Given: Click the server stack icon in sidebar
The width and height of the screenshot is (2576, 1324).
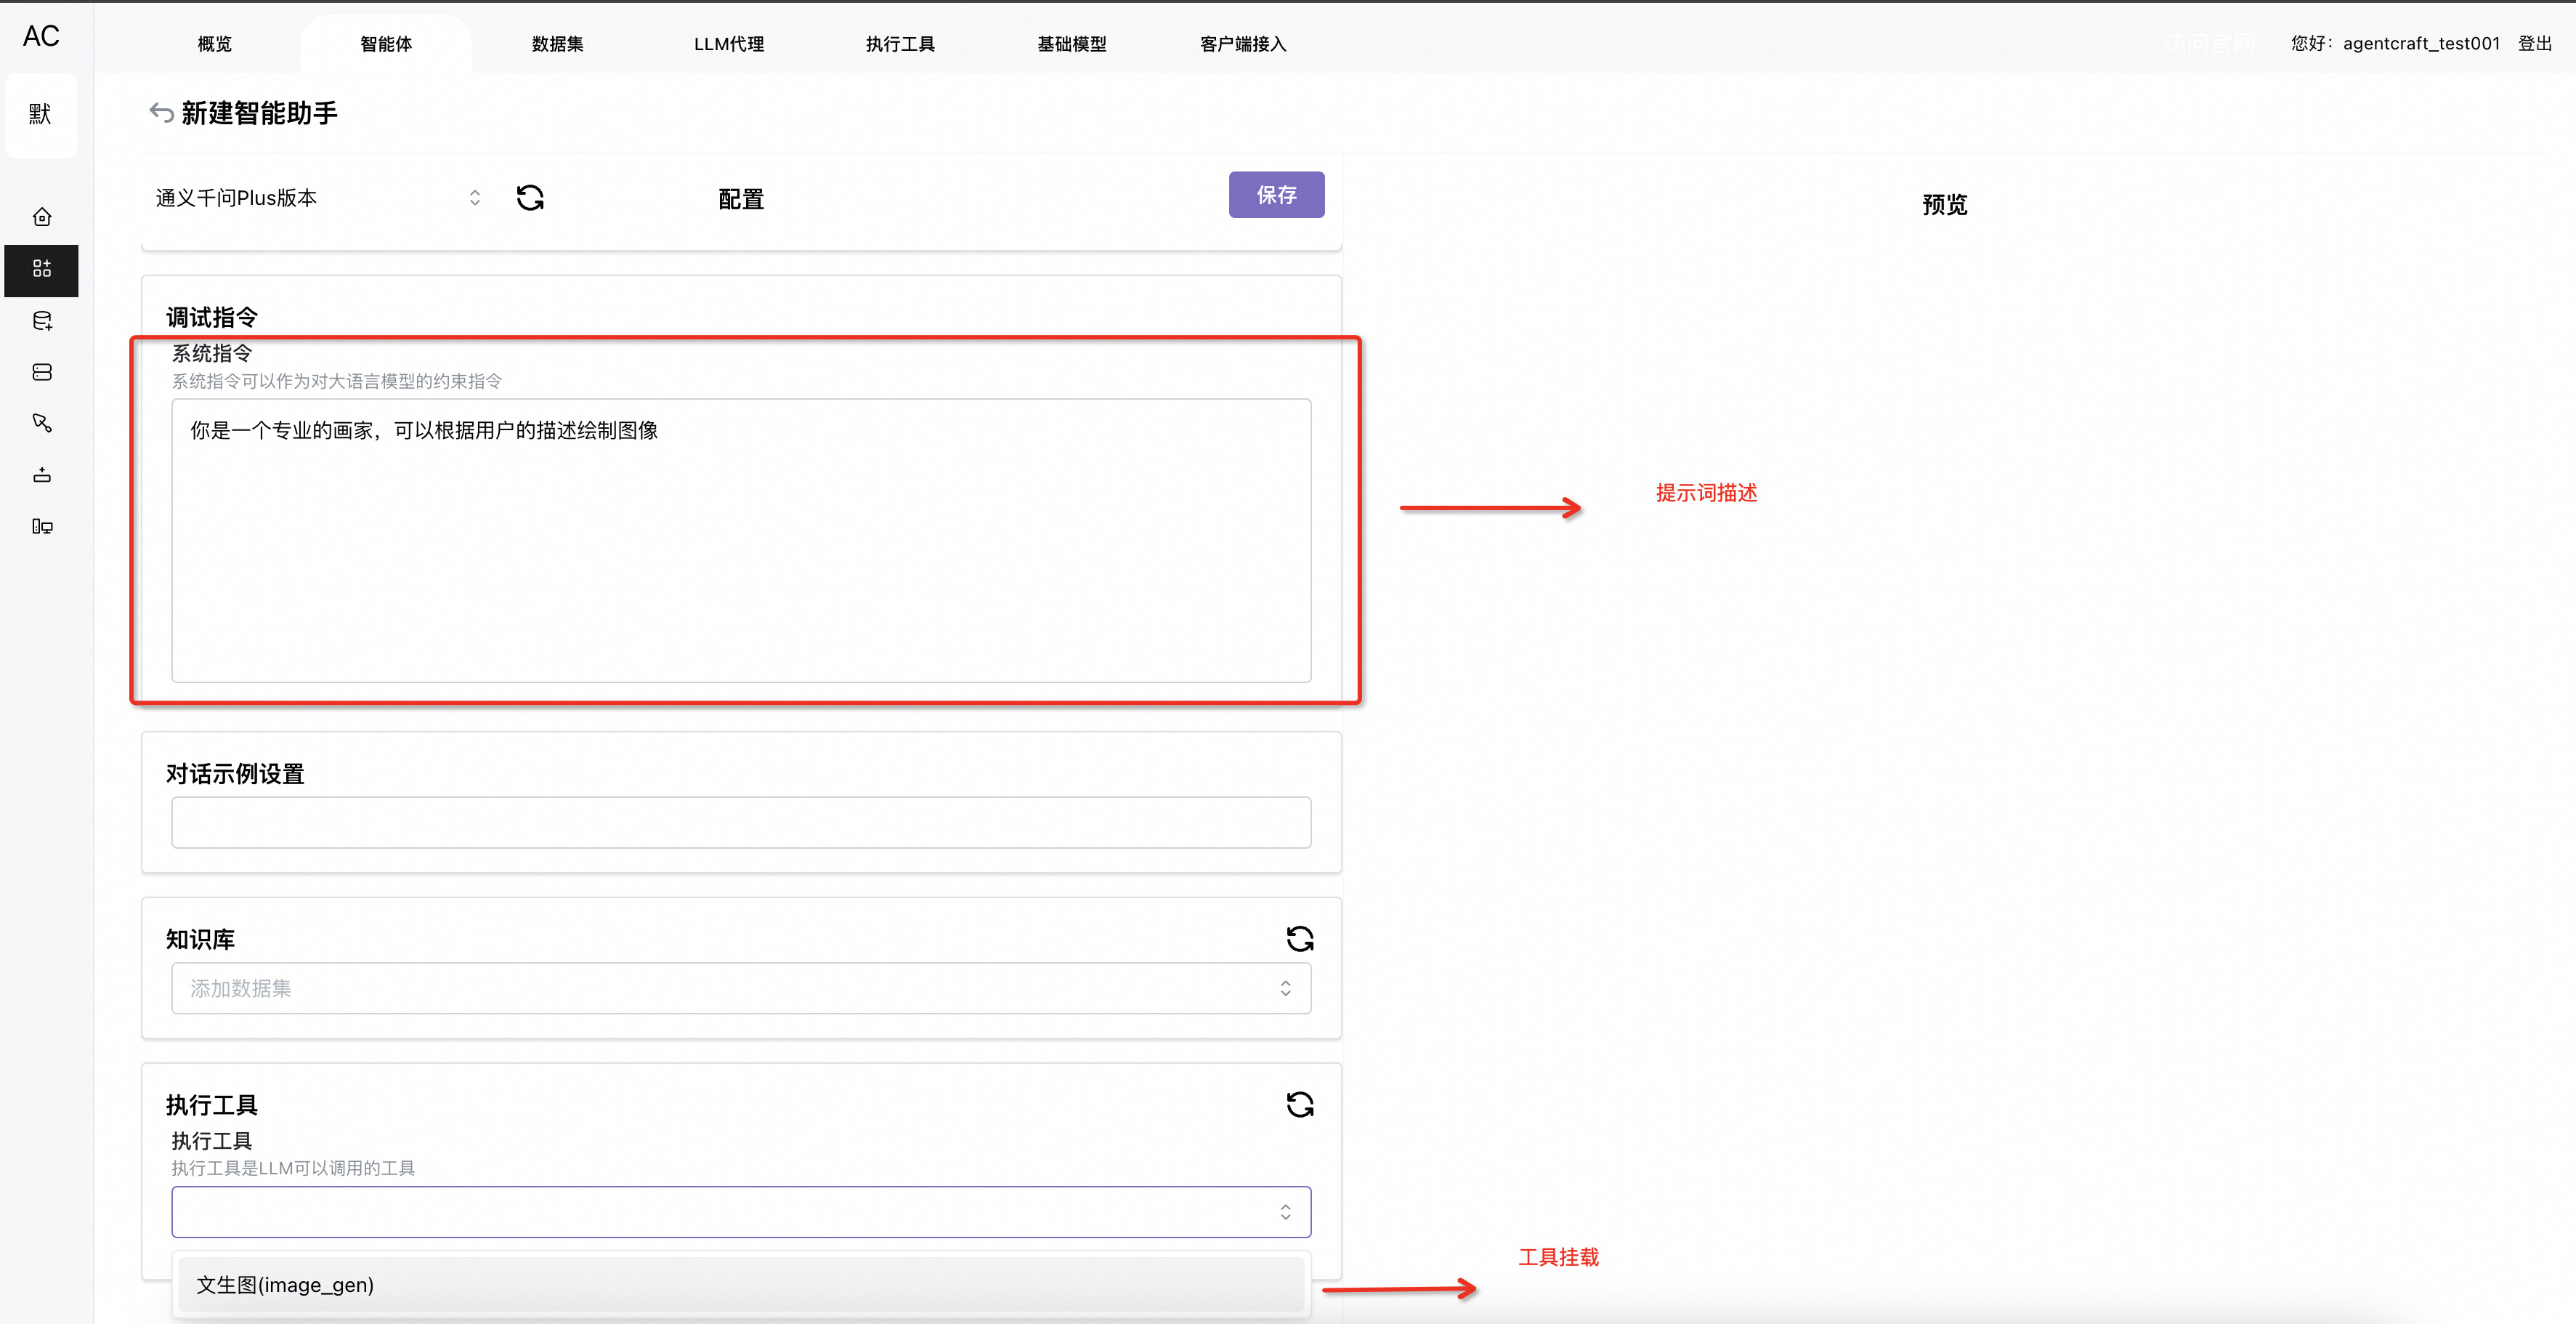Looking at the screenshot, I should coord(42,372).
